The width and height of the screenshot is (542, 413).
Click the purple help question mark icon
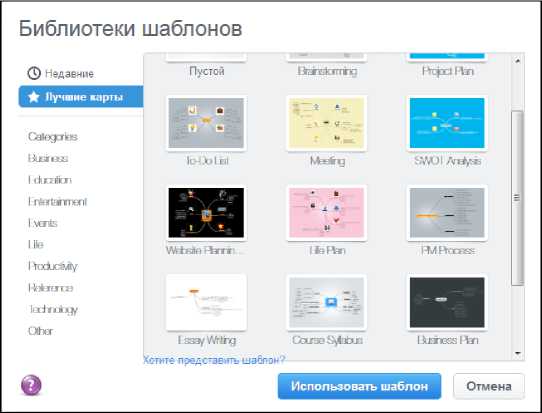click(31, 385)
